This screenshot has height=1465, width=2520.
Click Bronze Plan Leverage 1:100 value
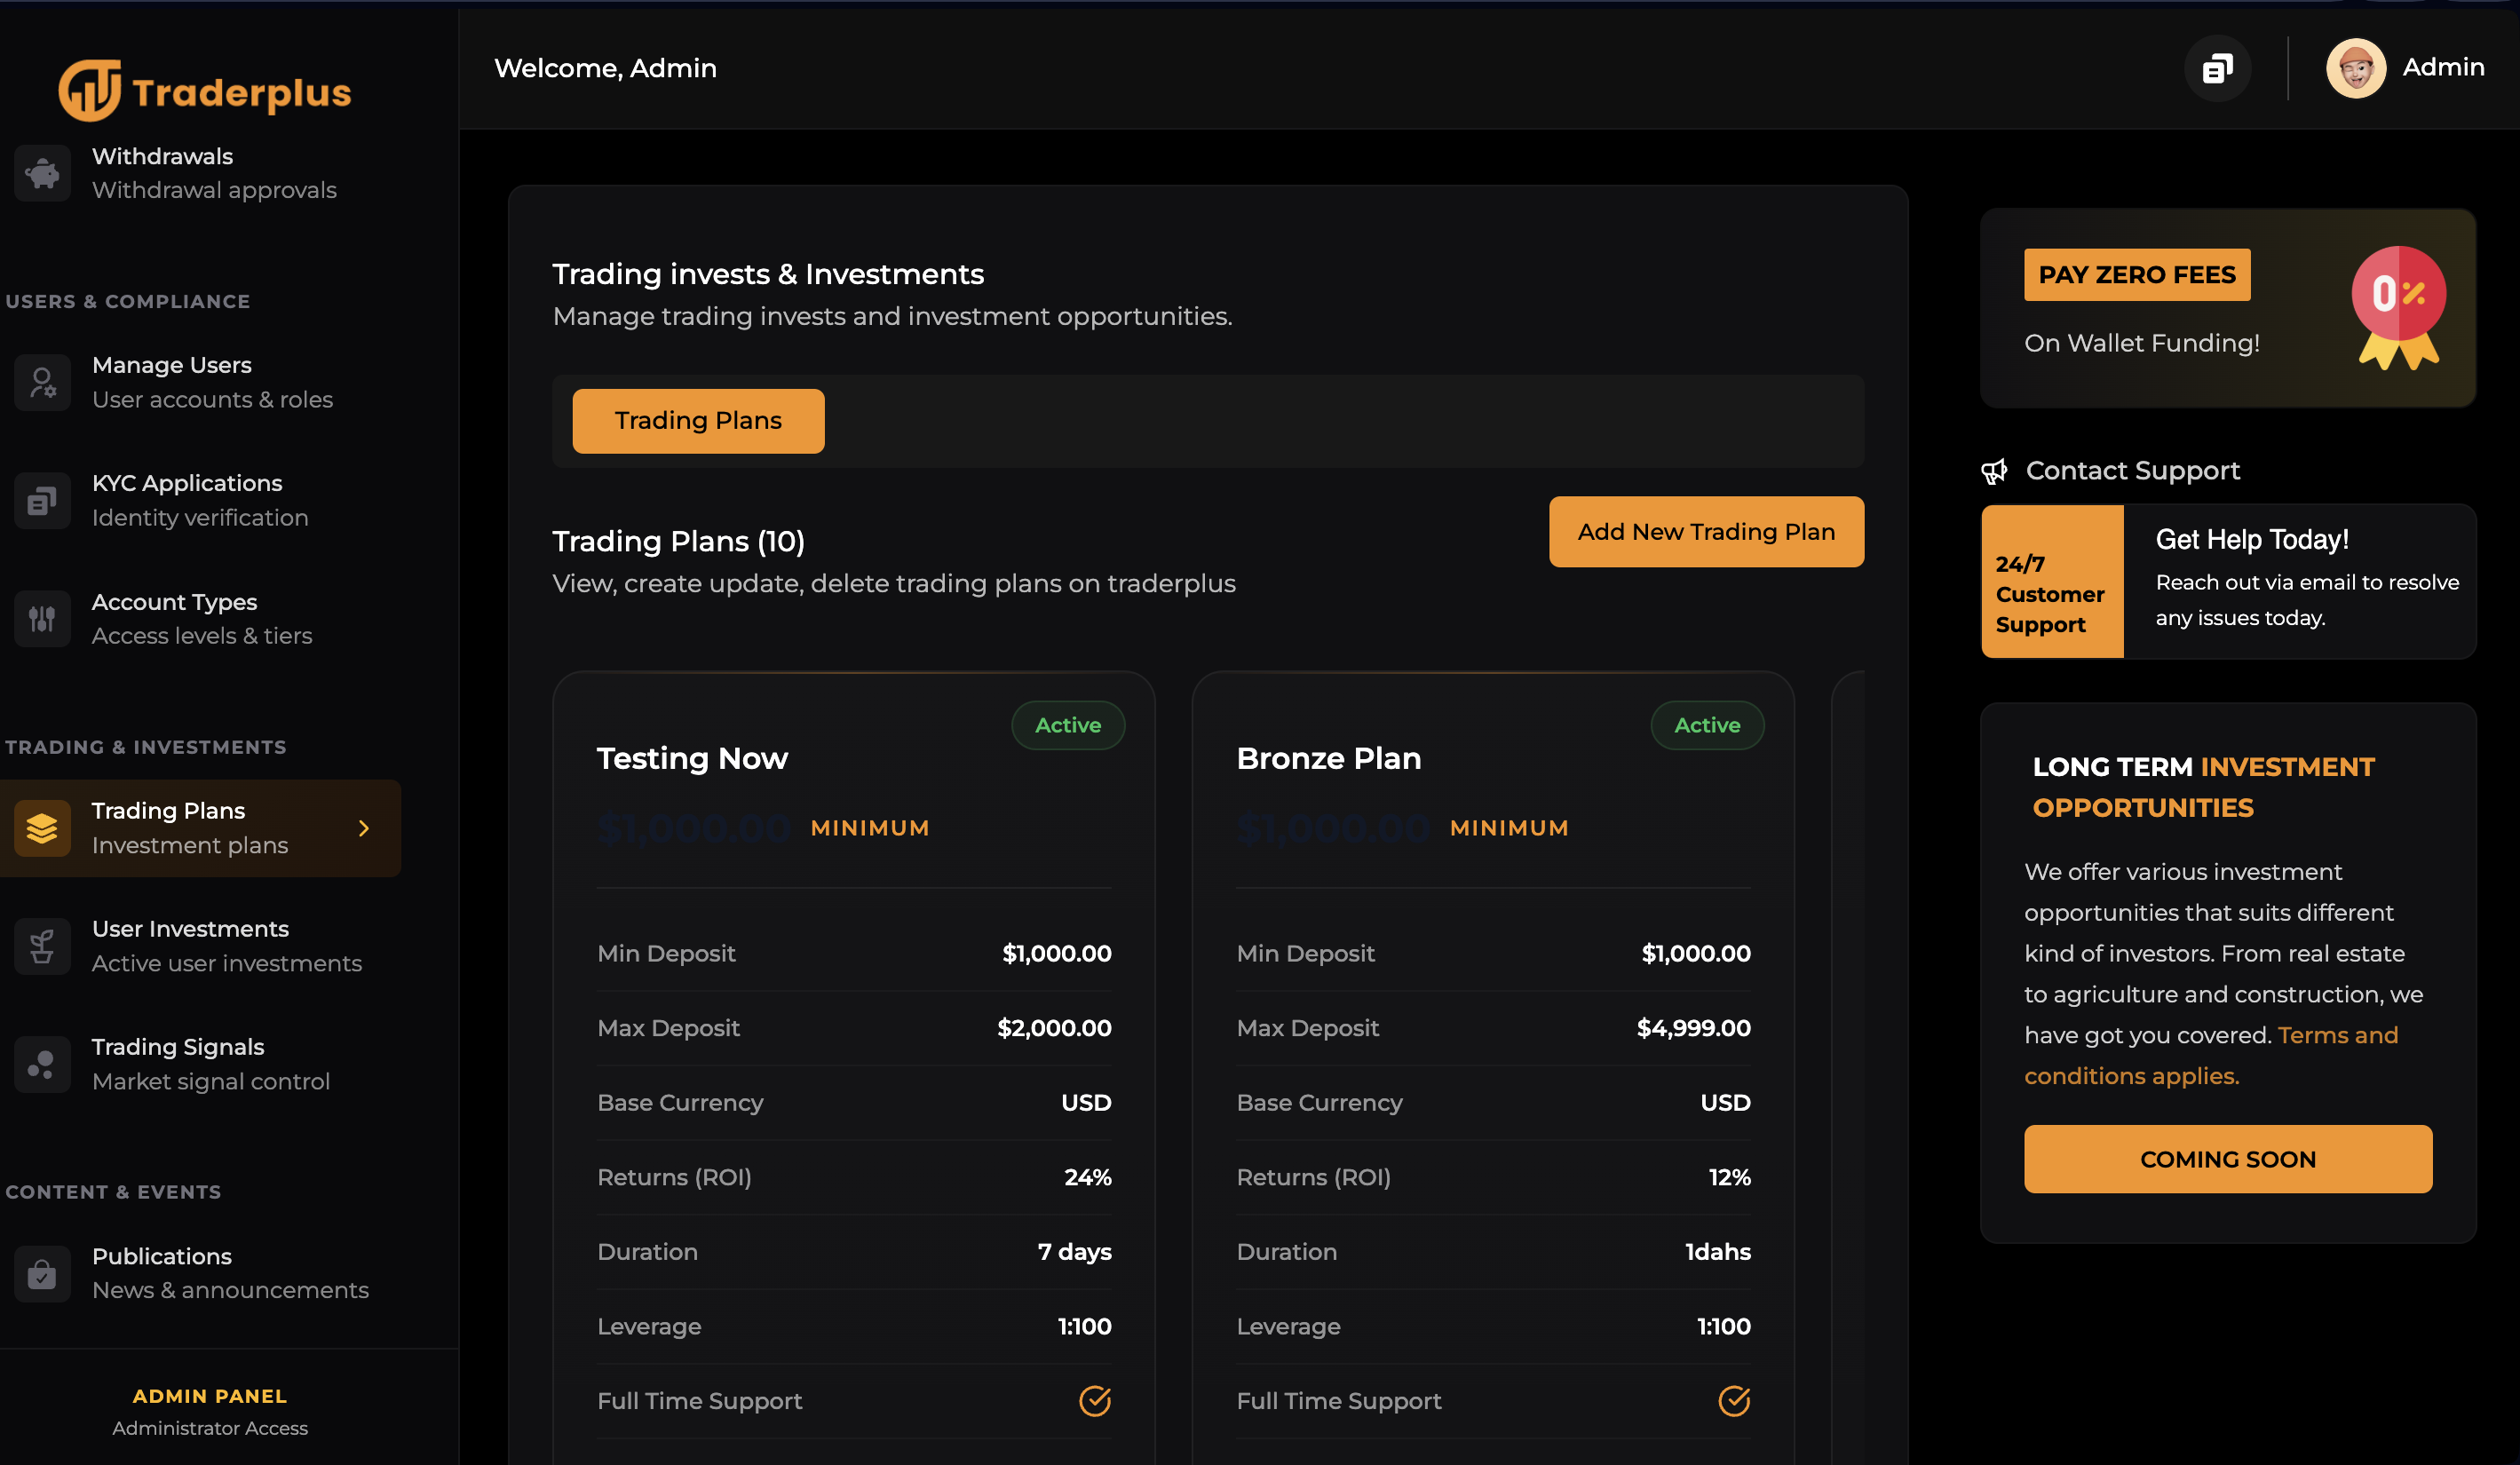[x=1724, y=1326]
